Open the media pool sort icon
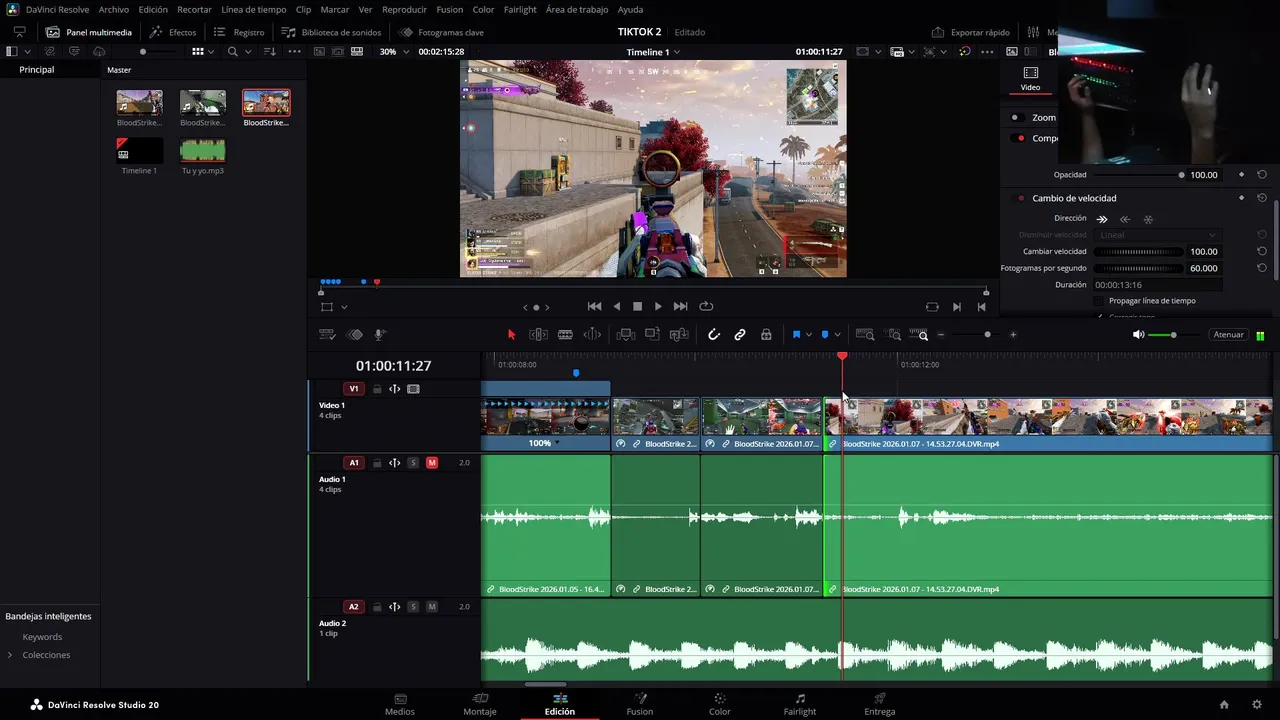The image size is (1280, 720). [270, 51]
